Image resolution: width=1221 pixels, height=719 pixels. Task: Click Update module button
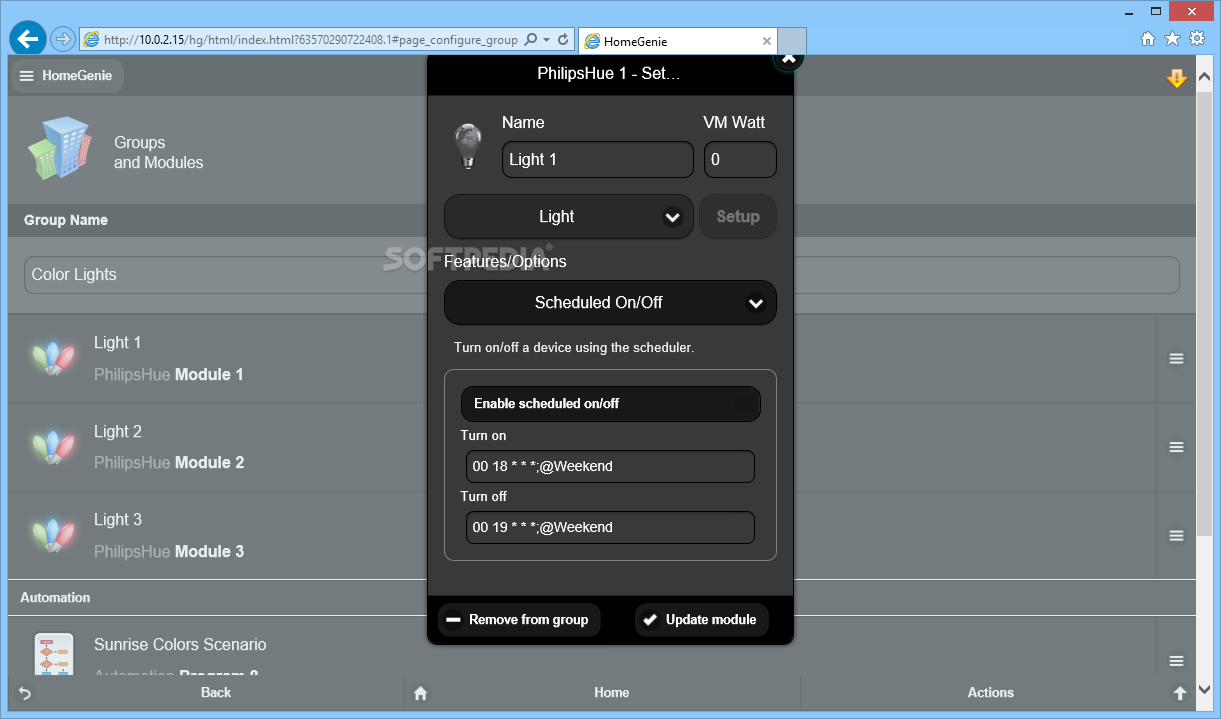tap(702, 620)
